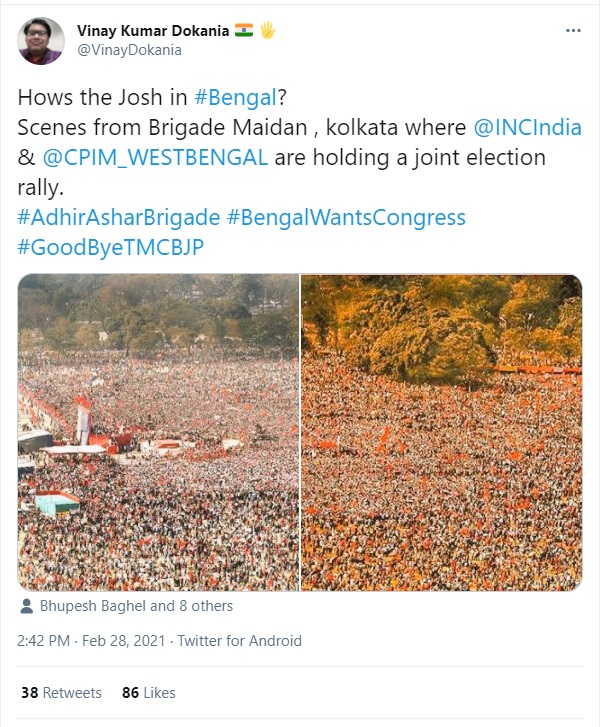Click the raised hand emoji beside the name
The image size is (603, 727).
pyautogui.click(x=267, y=30)
